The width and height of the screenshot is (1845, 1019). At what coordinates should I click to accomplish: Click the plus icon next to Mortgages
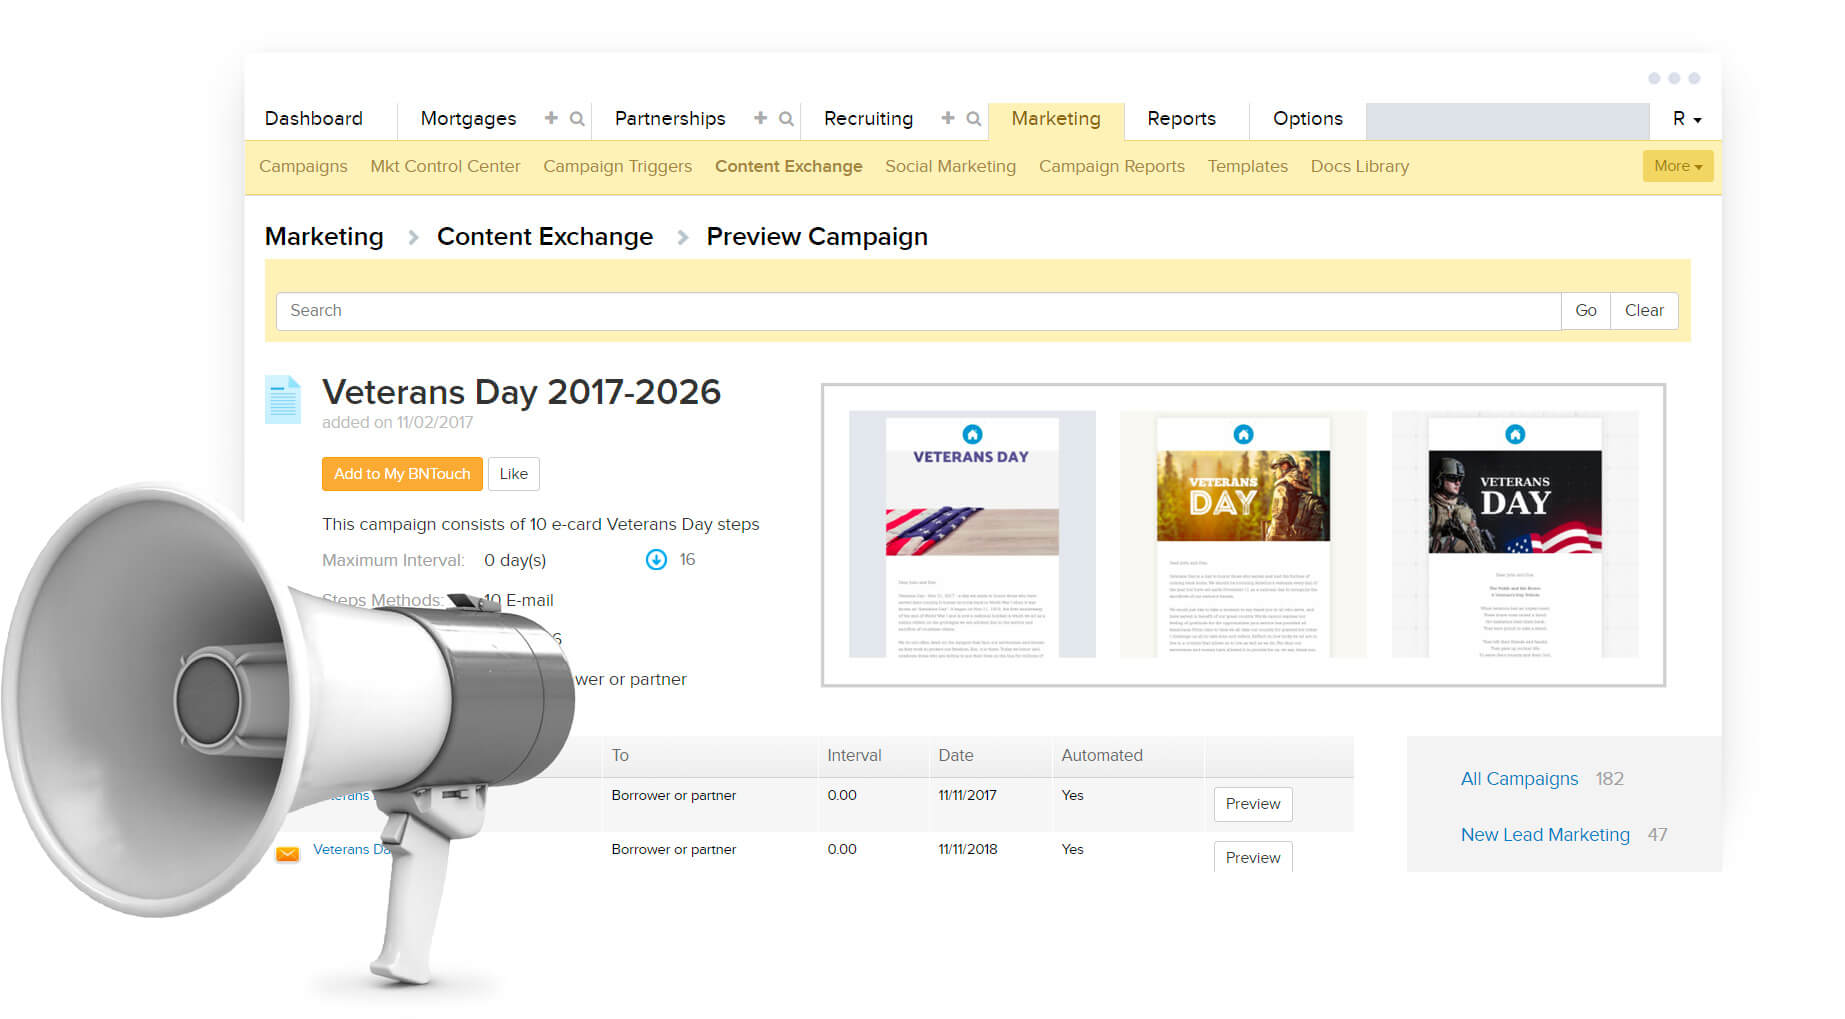(549, 118)
